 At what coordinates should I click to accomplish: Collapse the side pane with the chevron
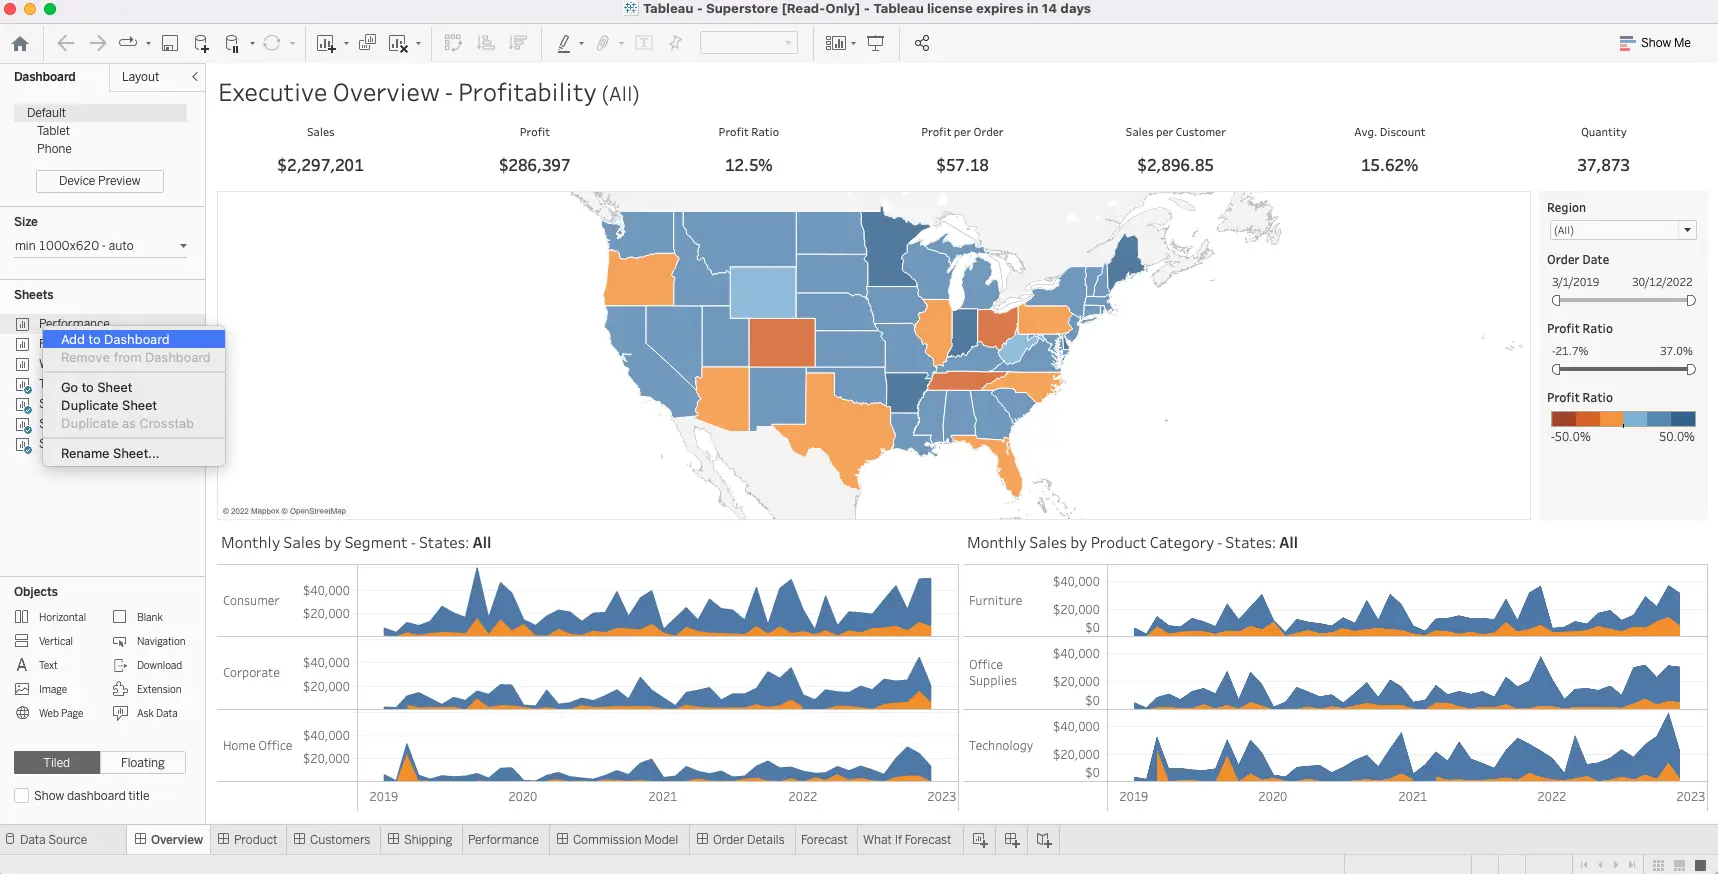tap(195, 77)
